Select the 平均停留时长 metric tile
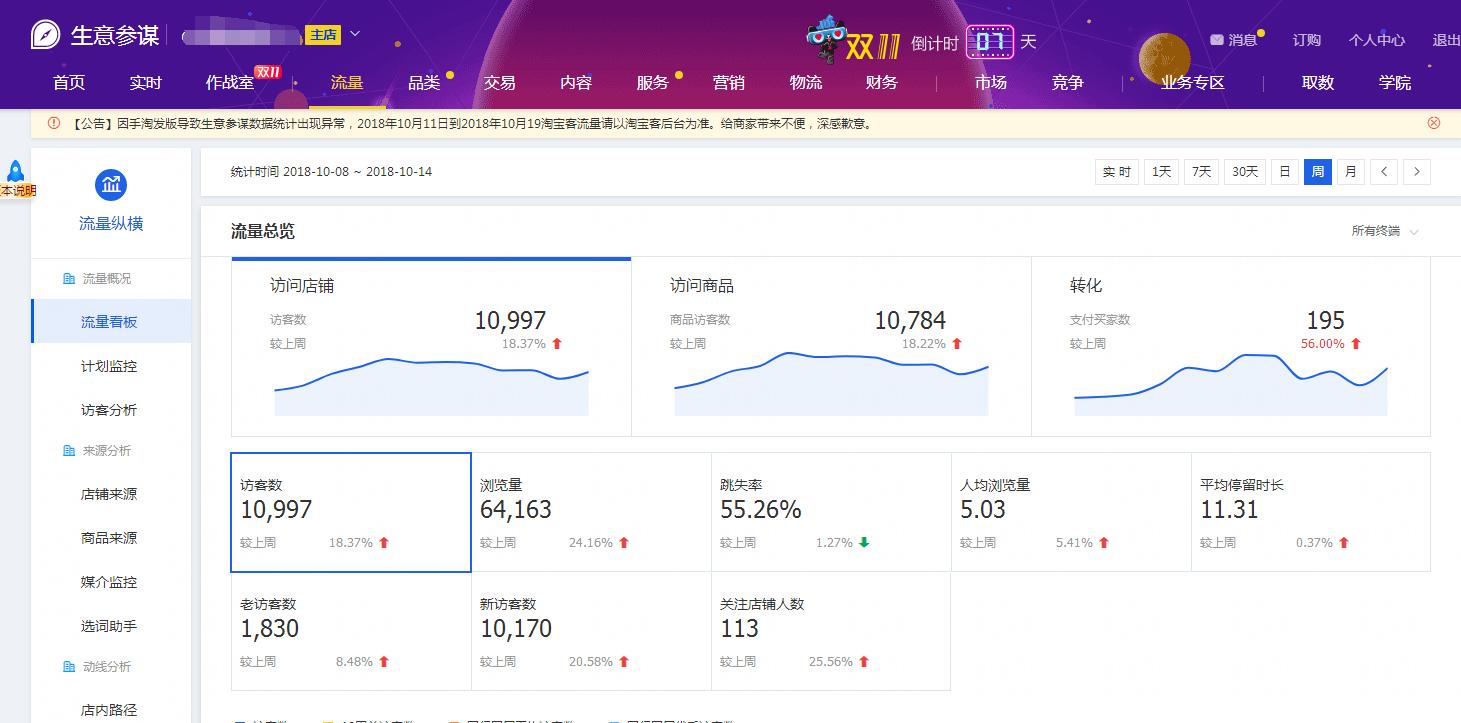 pyautogui.click(x=1311, y=512)
